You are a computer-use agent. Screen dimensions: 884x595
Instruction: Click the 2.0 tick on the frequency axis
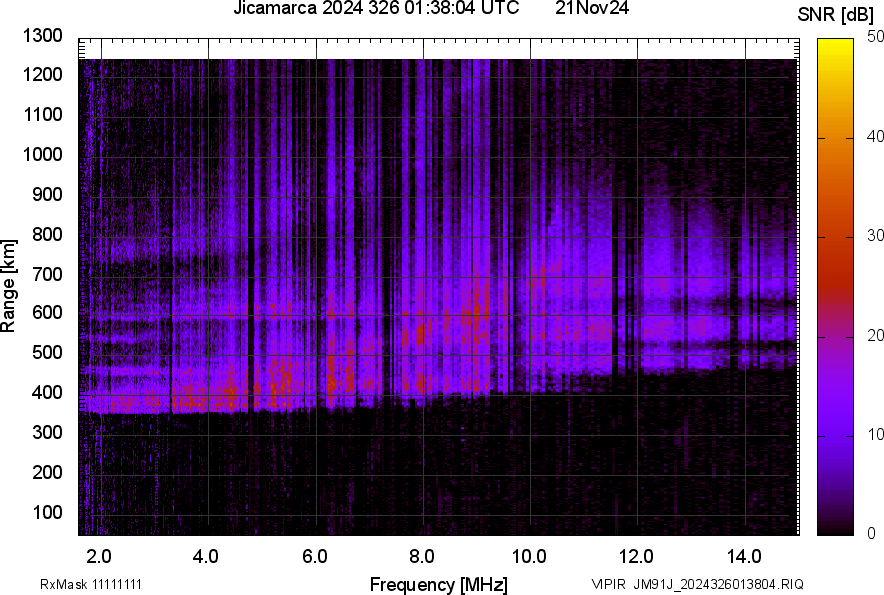click(100, 556)
